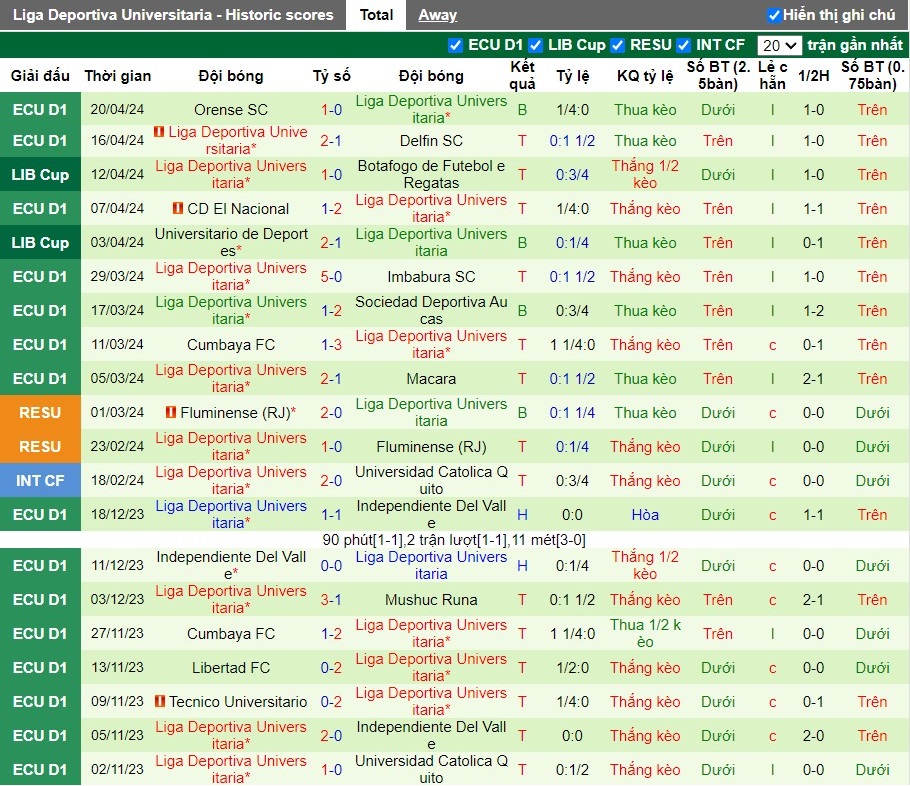This screenshot has height=786, width=910.
Task: Click Independiente Del Valle on 05/11/23 row
Action: click(431, 735)
